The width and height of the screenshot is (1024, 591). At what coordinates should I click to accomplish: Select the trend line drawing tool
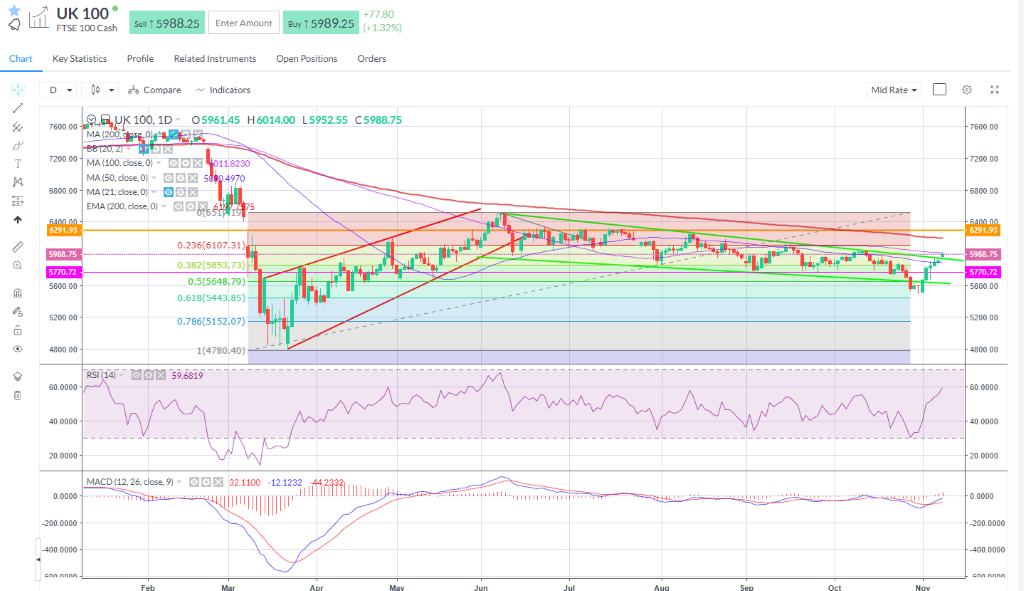18,108
